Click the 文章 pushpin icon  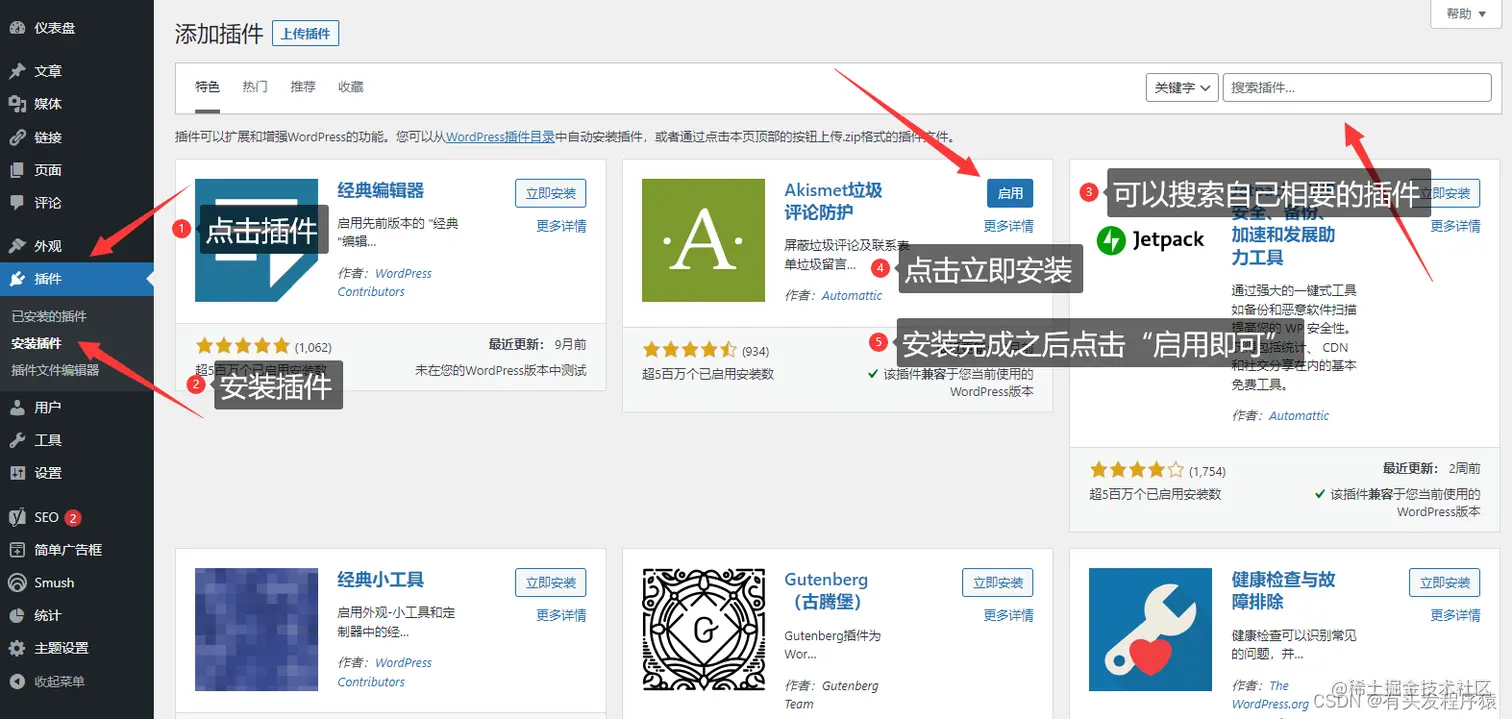click(x=17, y=71)
